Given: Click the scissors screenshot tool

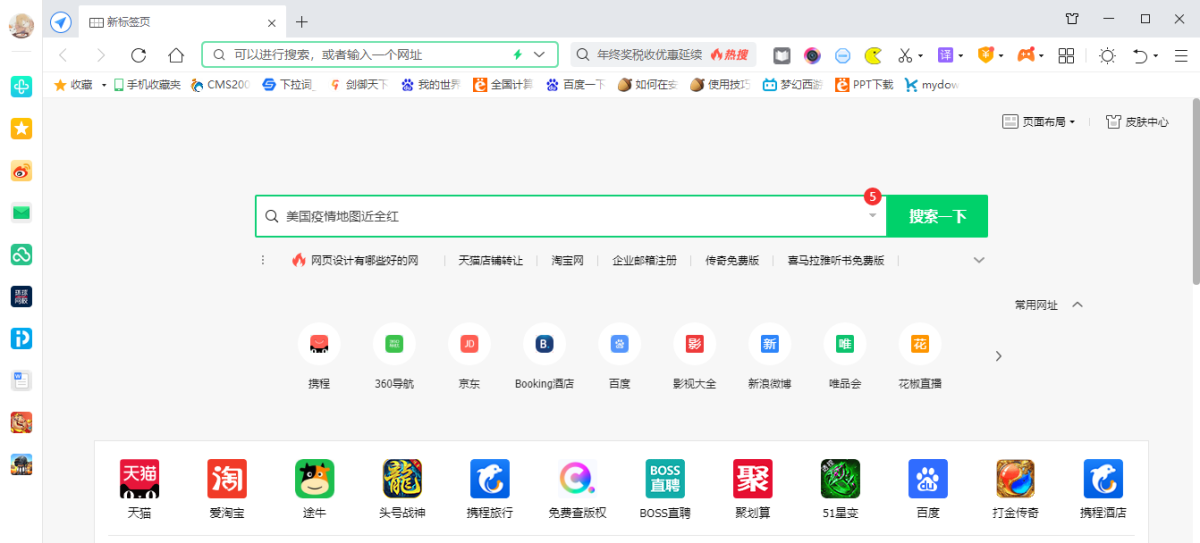Looking at the screenshot, I should point(905,55).
